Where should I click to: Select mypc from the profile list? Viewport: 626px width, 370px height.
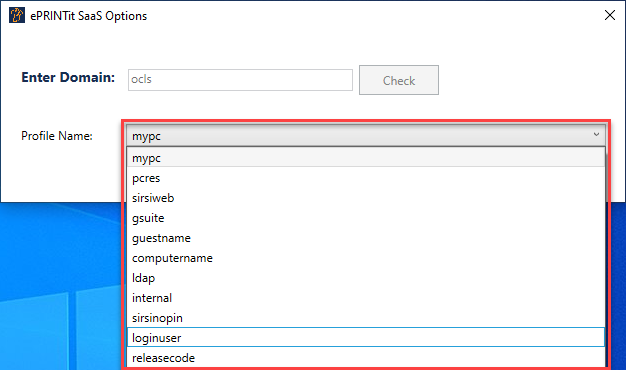point(366,158)
